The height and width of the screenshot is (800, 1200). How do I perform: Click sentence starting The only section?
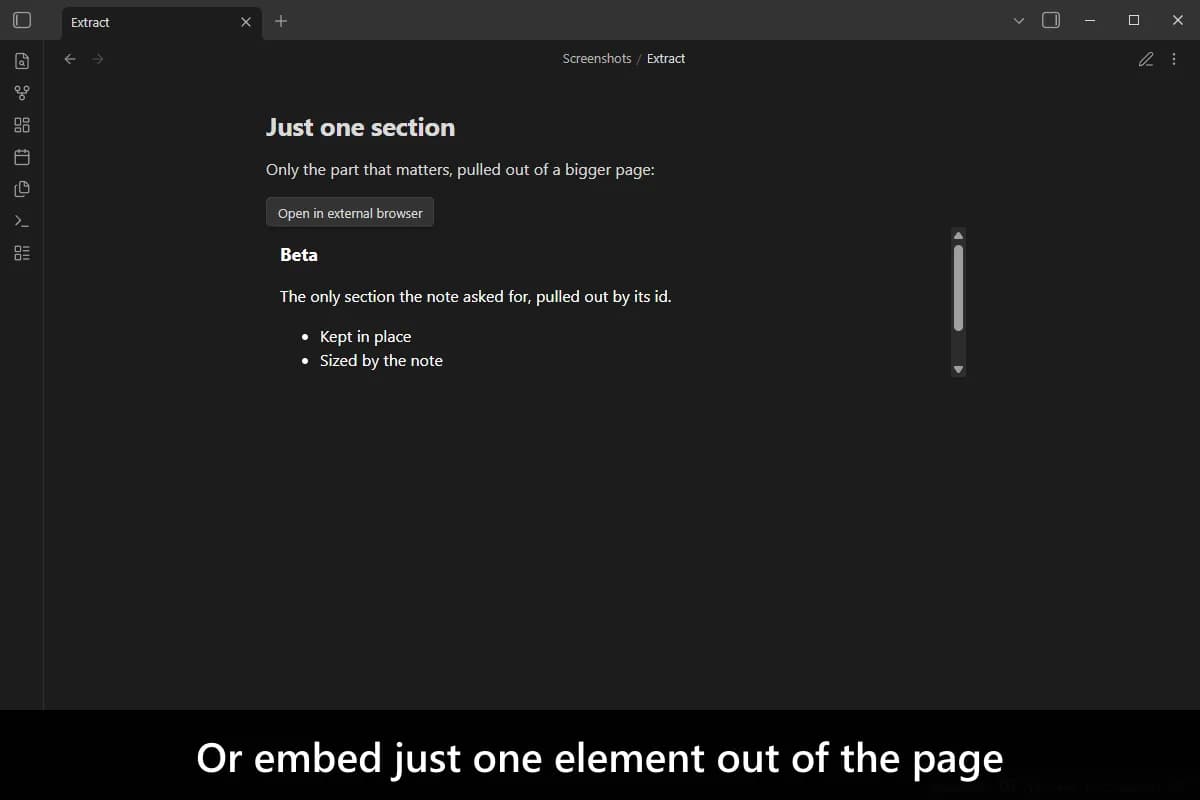point(476,297)
